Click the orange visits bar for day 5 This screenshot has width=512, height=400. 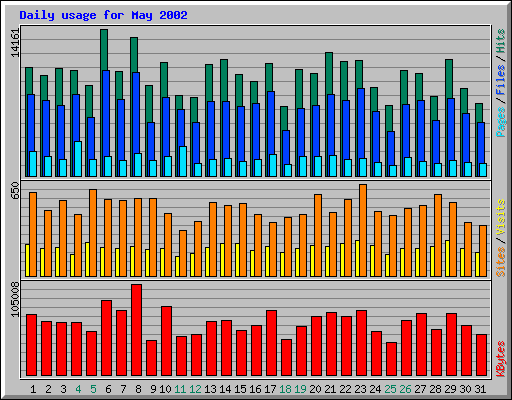click(93, 233)
